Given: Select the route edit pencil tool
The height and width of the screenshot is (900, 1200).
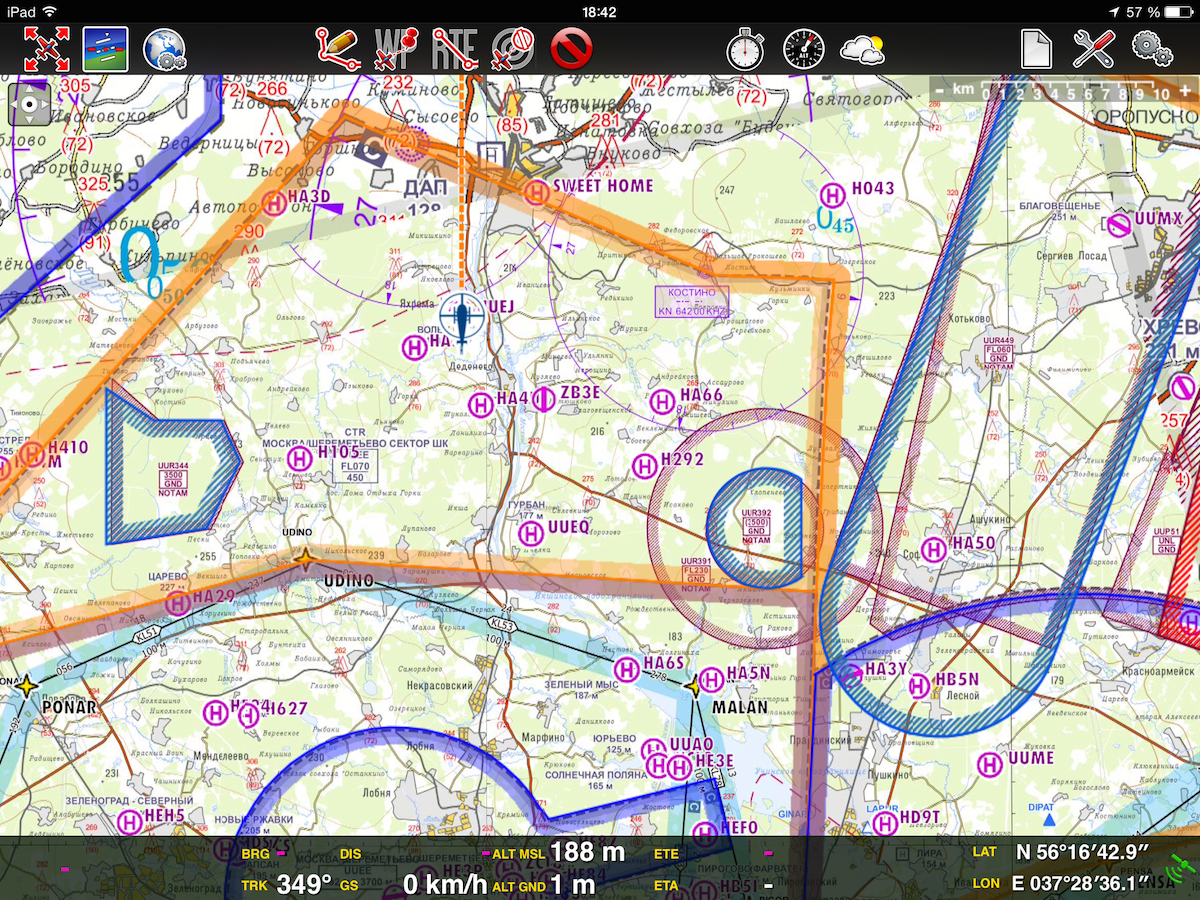Looking at the screenshot, I should pos(338,48).
